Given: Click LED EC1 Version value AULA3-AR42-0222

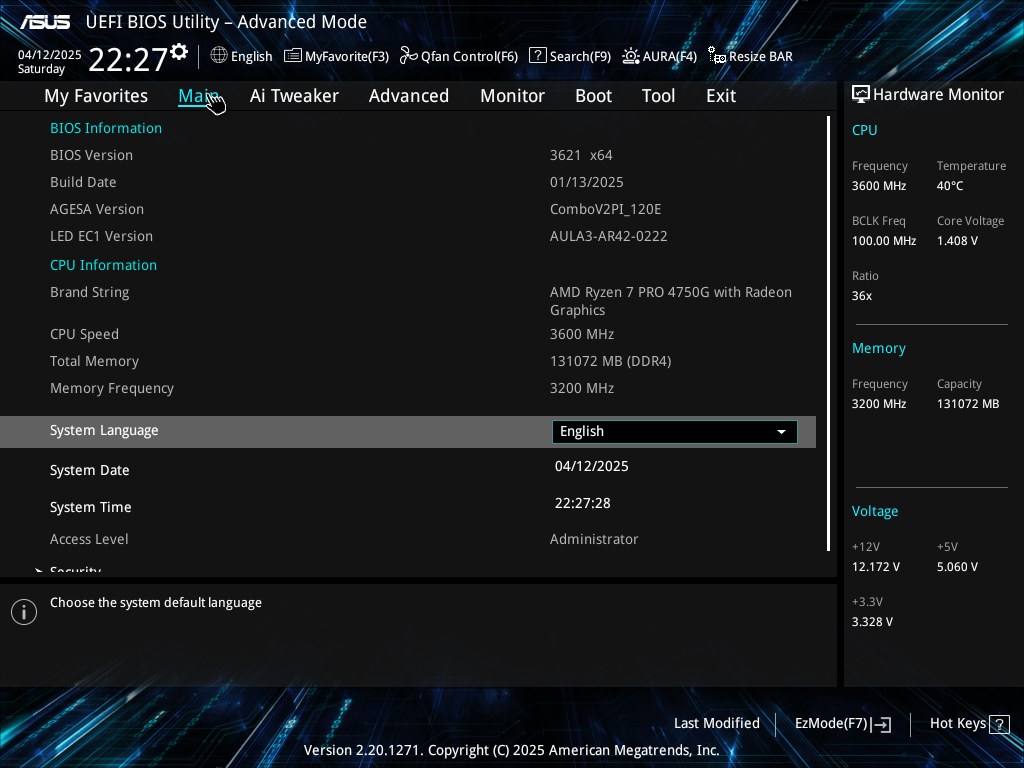Looking at the screenshot, I should [609, 236].
